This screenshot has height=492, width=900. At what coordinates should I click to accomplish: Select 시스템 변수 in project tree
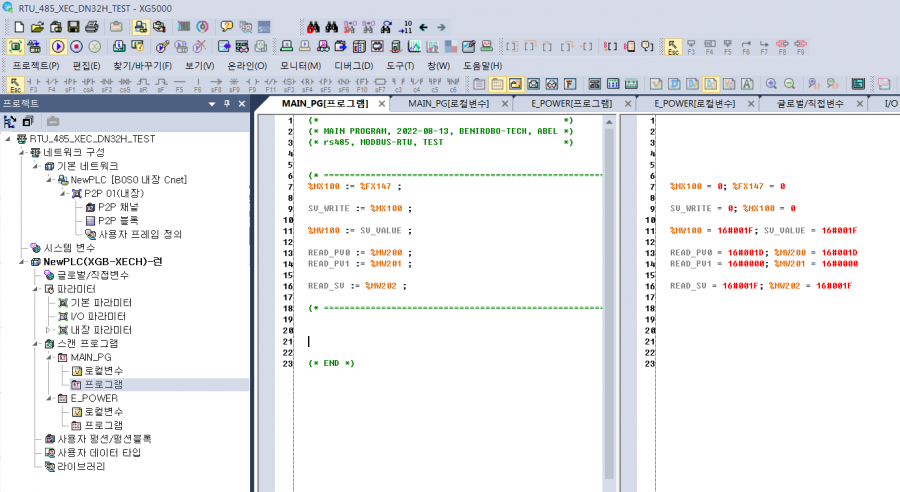click(69, 247)
